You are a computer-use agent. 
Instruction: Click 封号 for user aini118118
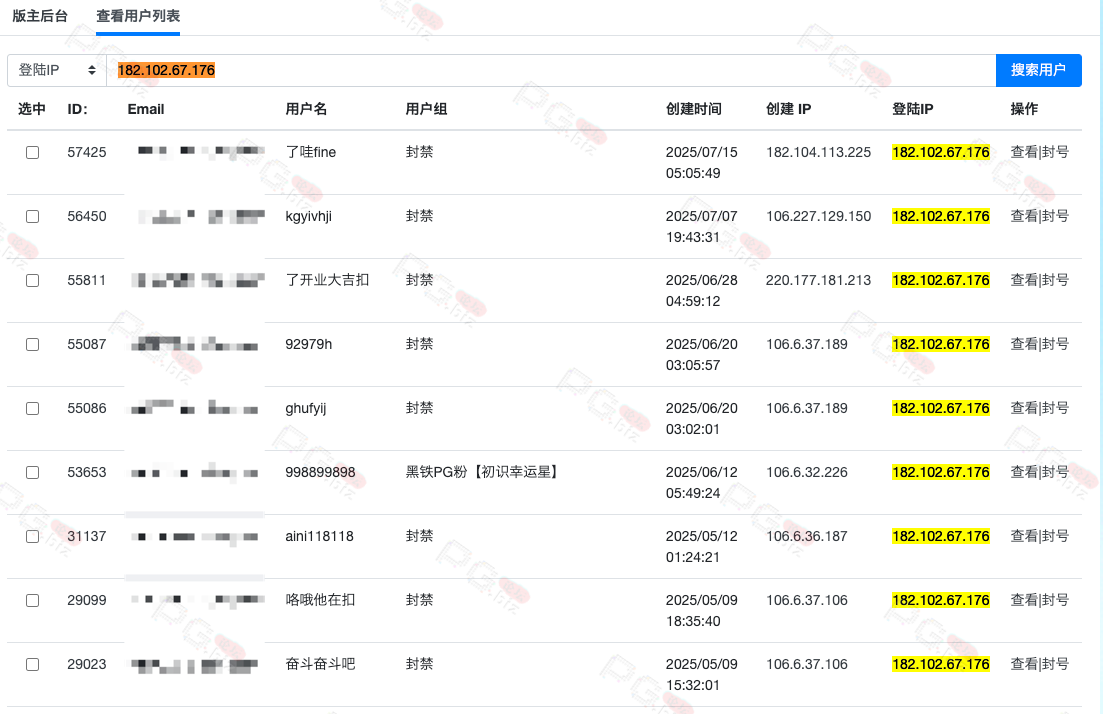(x=1056, y=536)
